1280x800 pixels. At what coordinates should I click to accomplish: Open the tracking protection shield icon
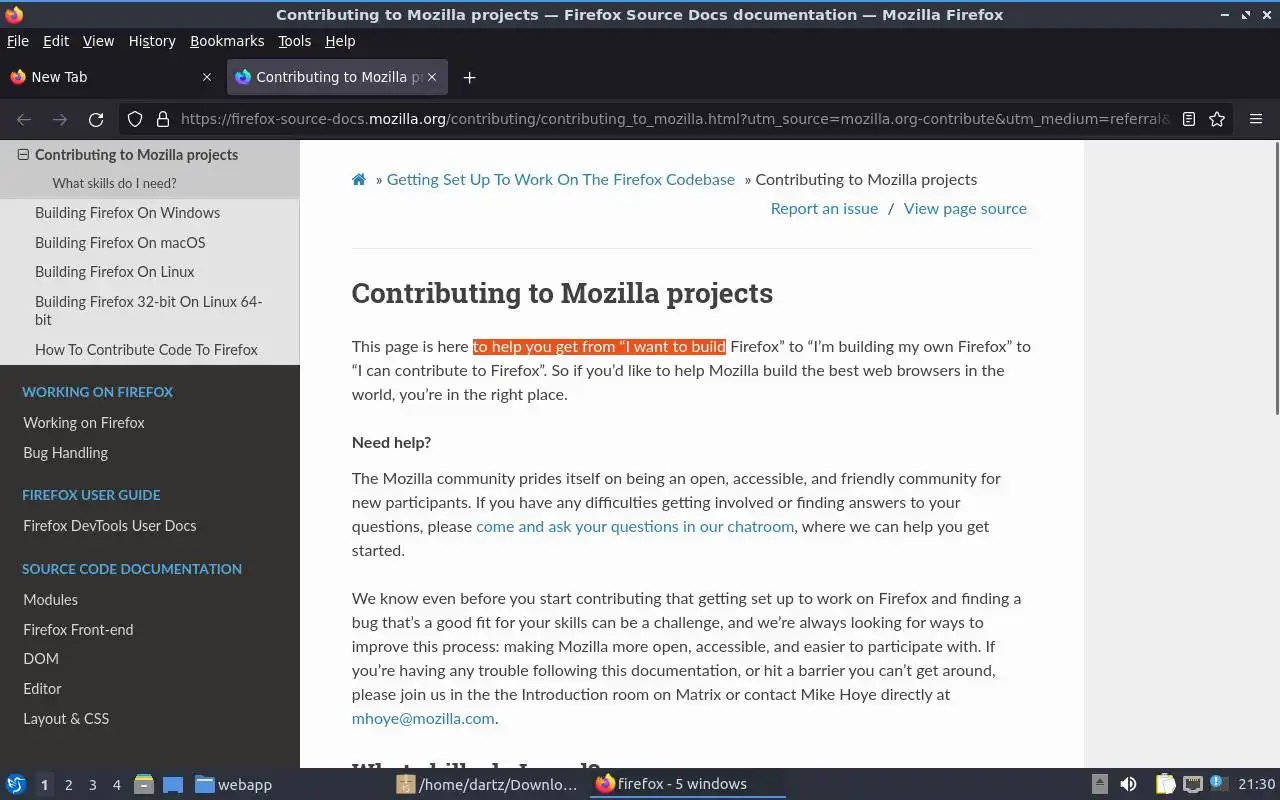click(135, 119)
